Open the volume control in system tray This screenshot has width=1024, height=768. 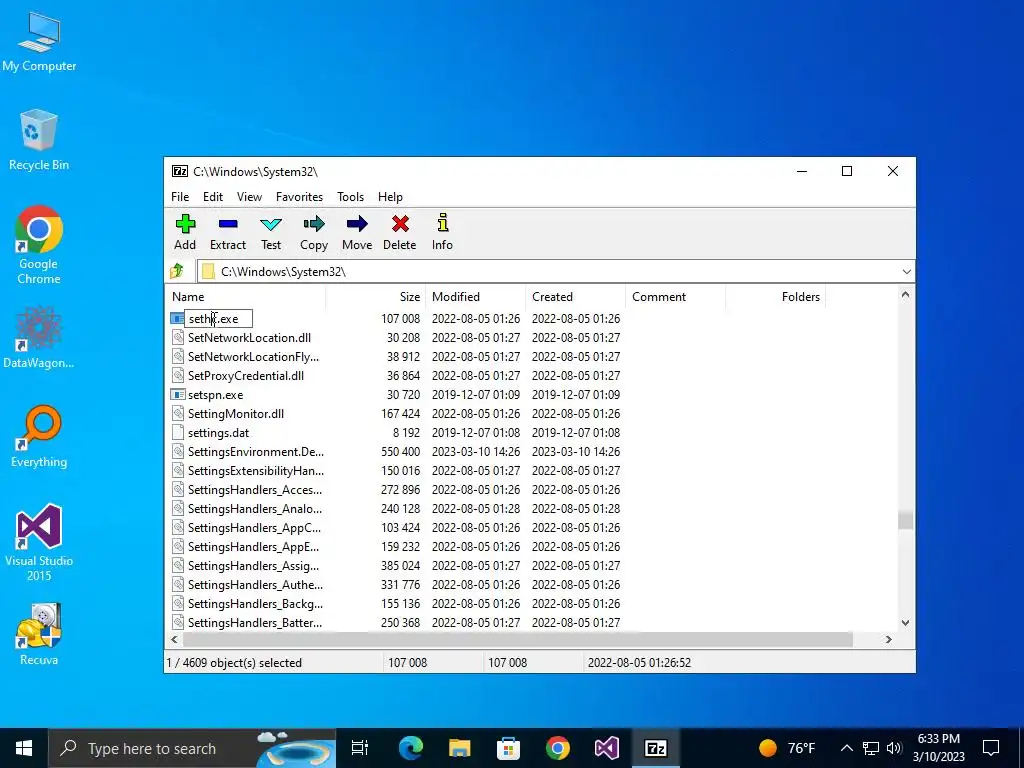tap(894, 748)
